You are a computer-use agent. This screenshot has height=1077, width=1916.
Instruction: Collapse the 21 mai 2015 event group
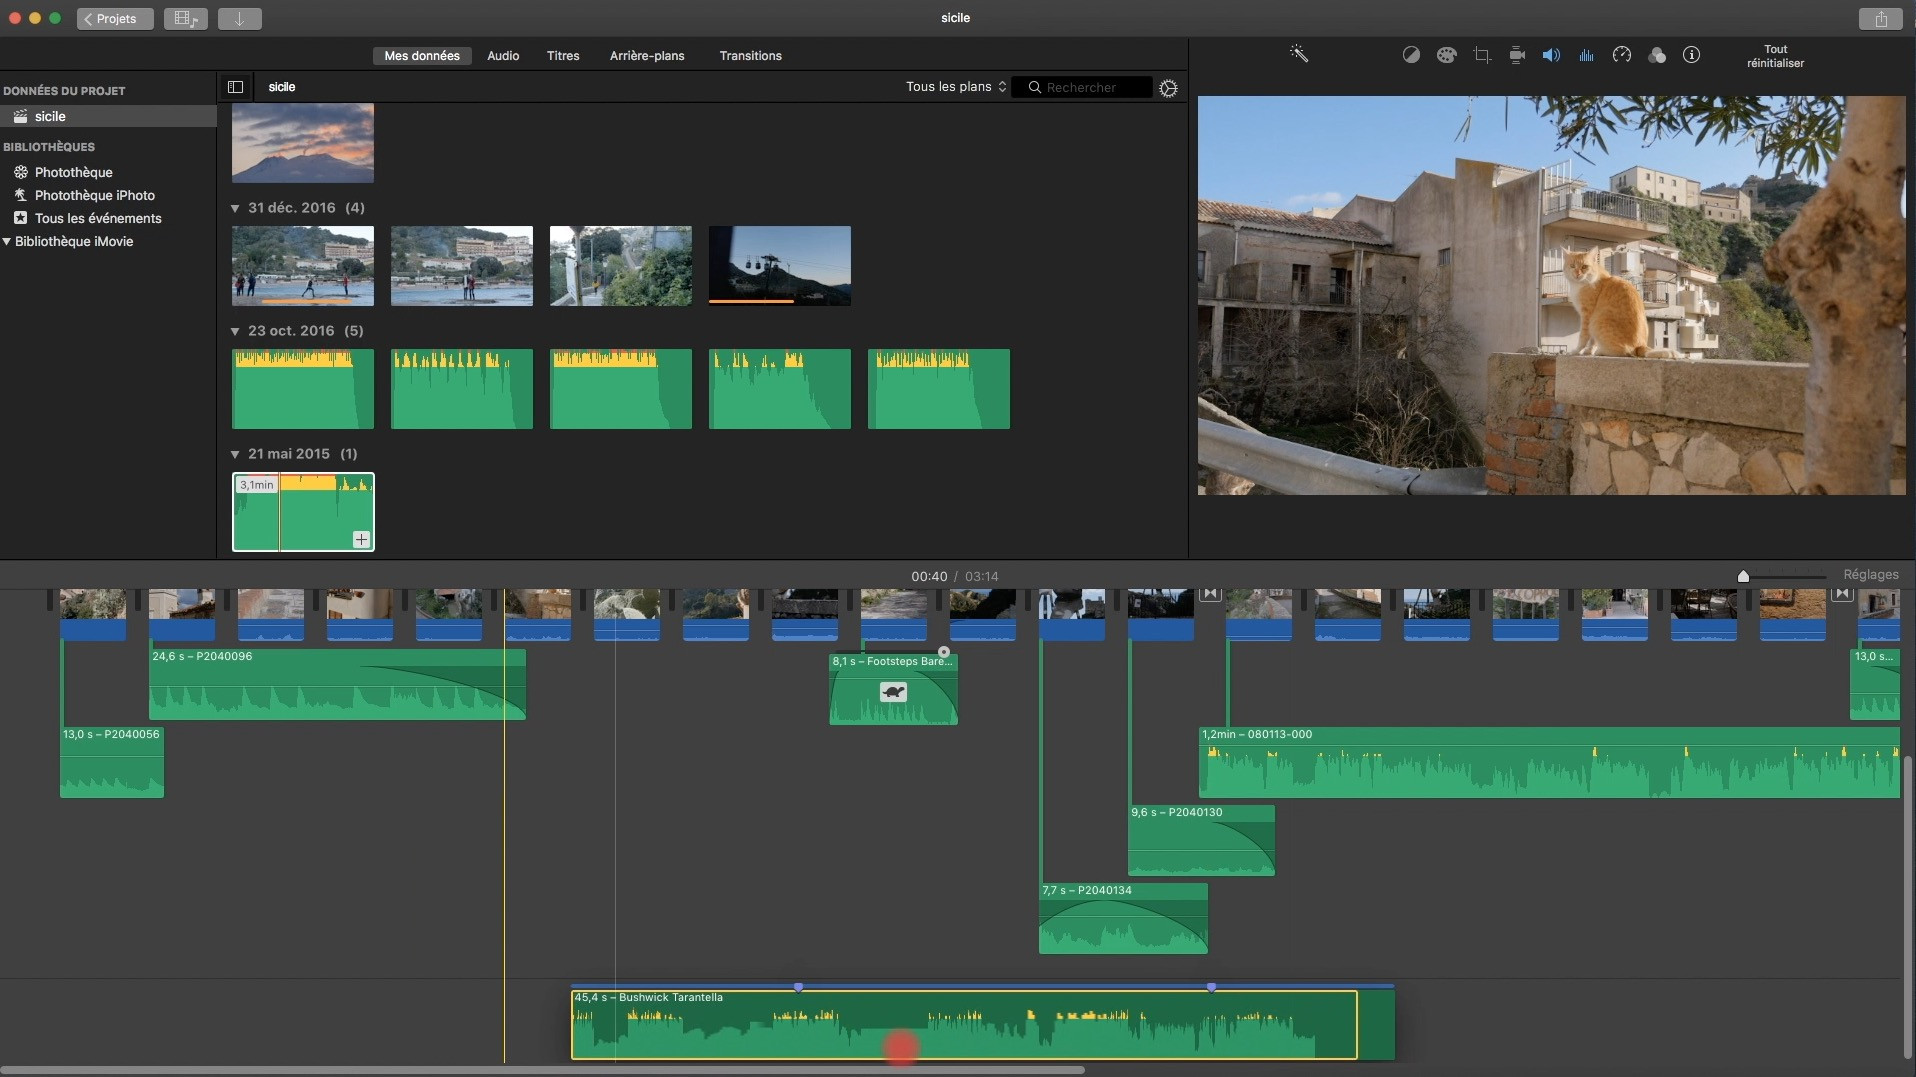point(235,454)
